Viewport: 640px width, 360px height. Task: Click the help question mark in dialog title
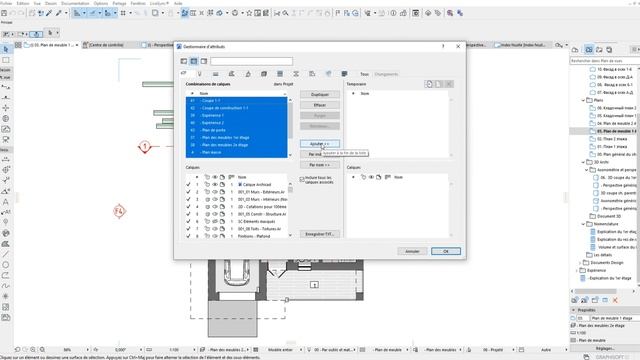(x=443, y=47)
